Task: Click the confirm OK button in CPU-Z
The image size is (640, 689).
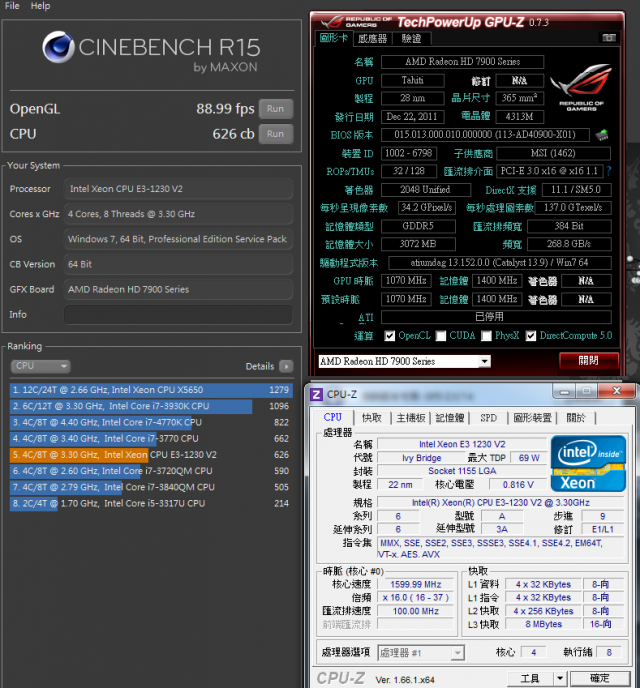Action: tap(600, 678)
